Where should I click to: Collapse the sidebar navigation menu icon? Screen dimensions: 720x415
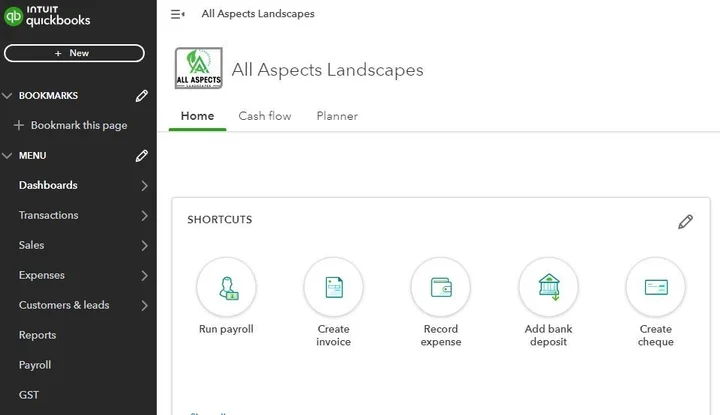click(x=178, y=14)
